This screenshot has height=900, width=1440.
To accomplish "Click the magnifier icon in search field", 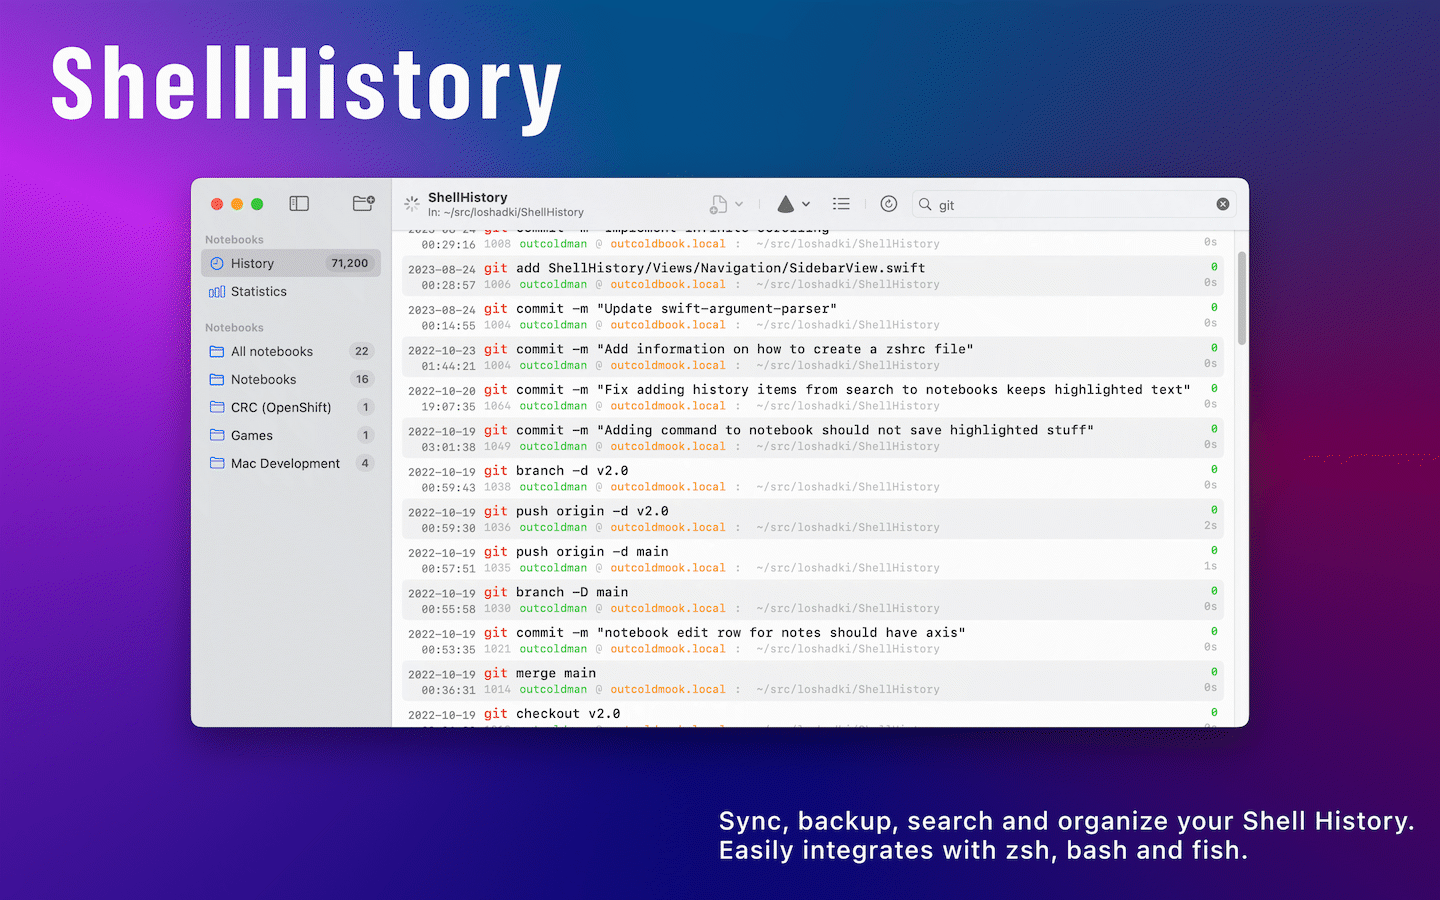I will [926, 204].
